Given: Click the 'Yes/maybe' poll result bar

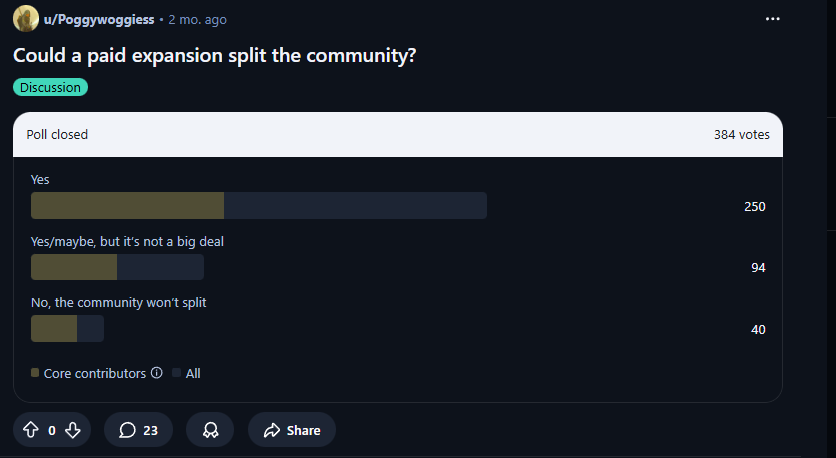Looking at the screenshot, I should click(117, 267).
